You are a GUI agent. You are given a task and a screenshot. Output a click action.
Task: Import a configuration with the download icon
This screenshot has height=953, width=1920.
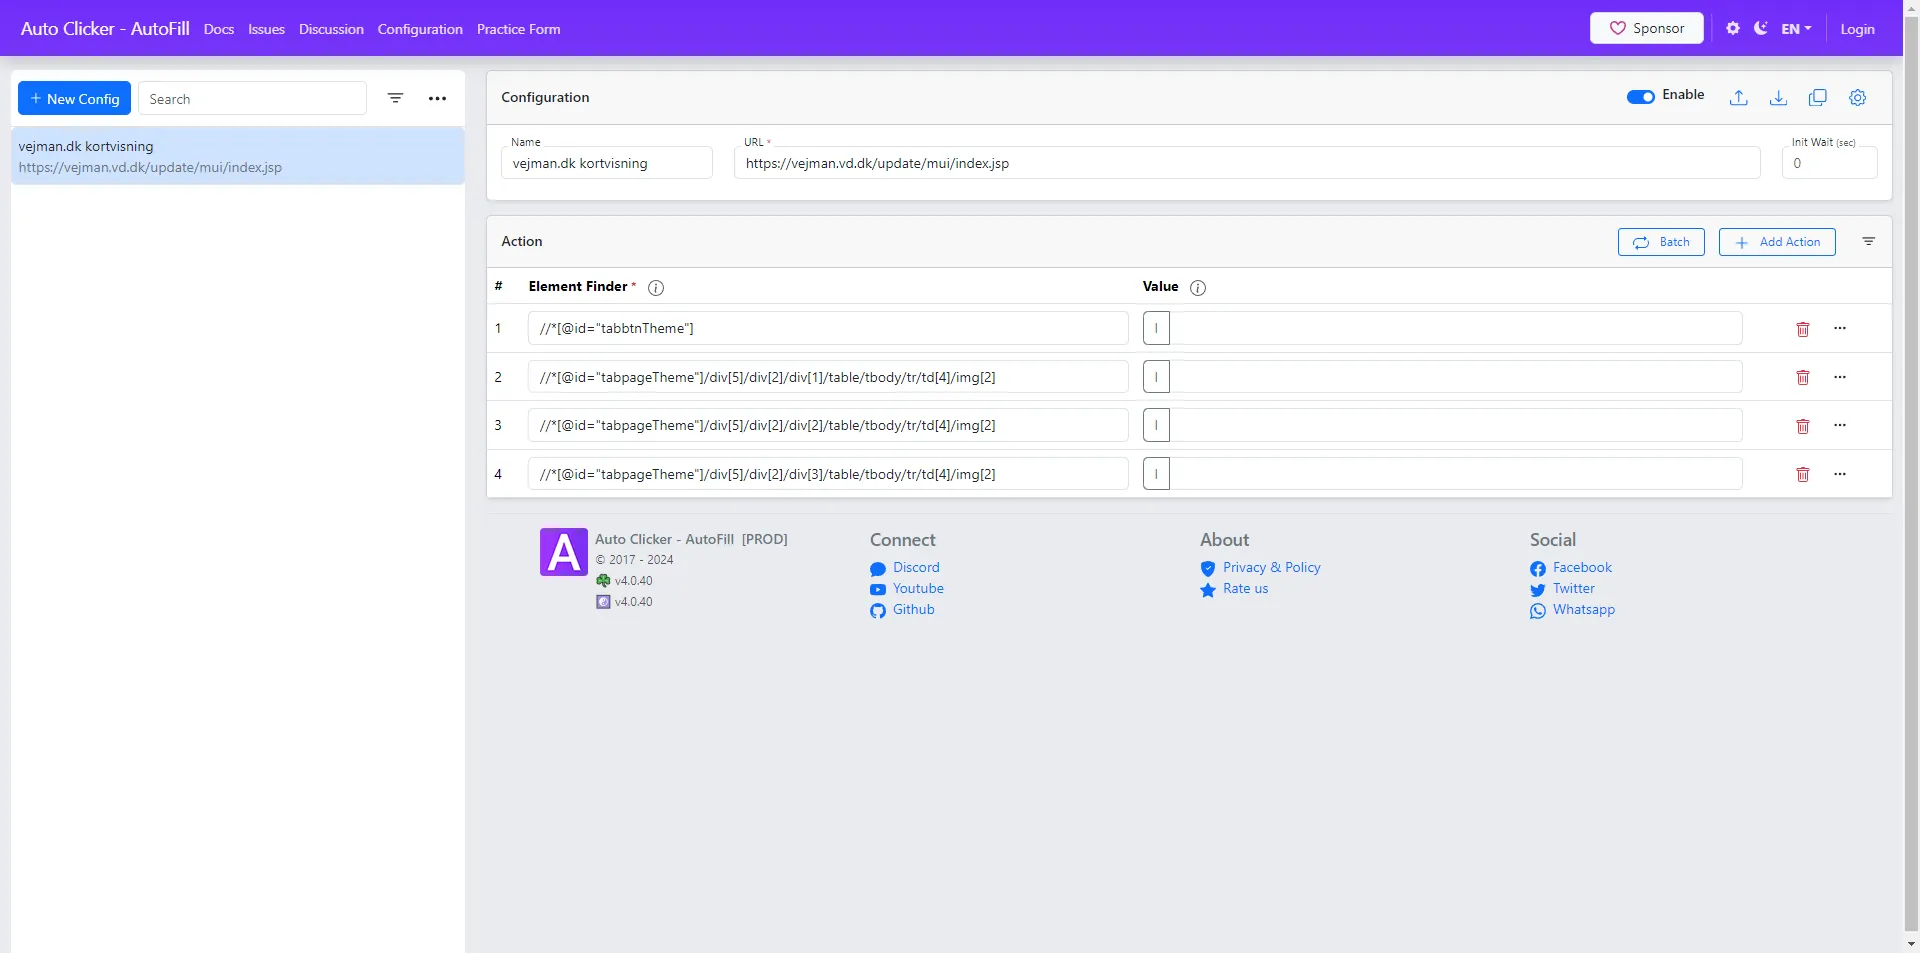pyautogui.click(x=1778, y=97)
